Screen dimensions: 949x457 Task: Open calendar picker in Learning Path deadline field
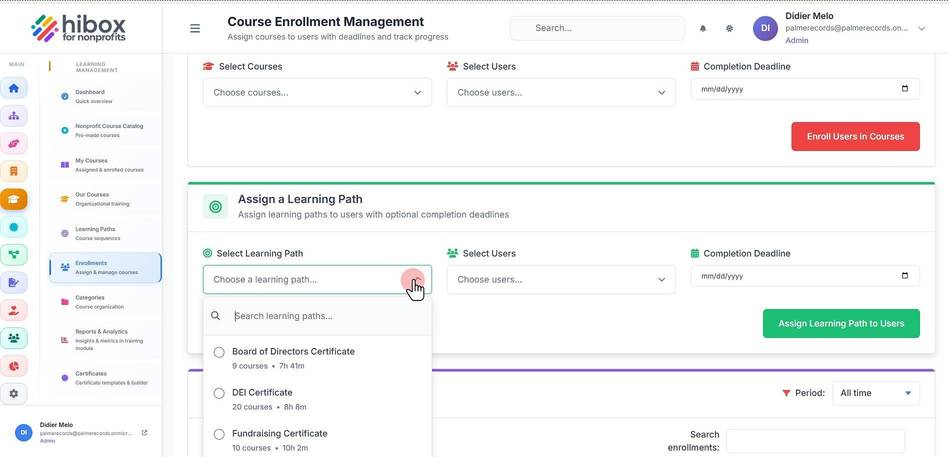[905, 276]
